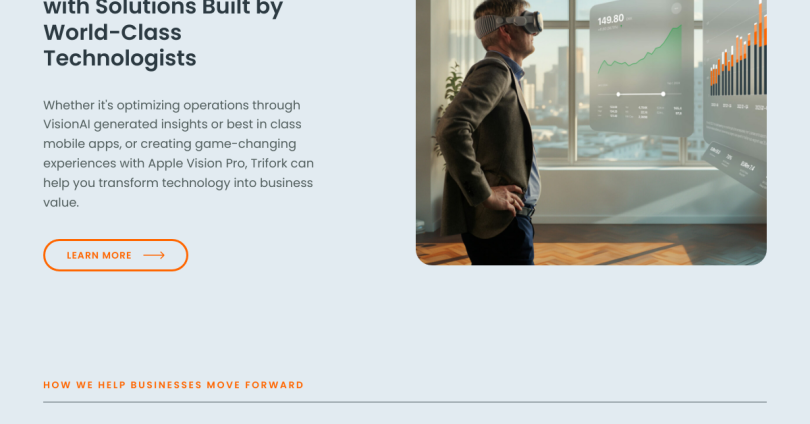Click the 149.80 value in floating panel
810x424 pixels.
611,20
